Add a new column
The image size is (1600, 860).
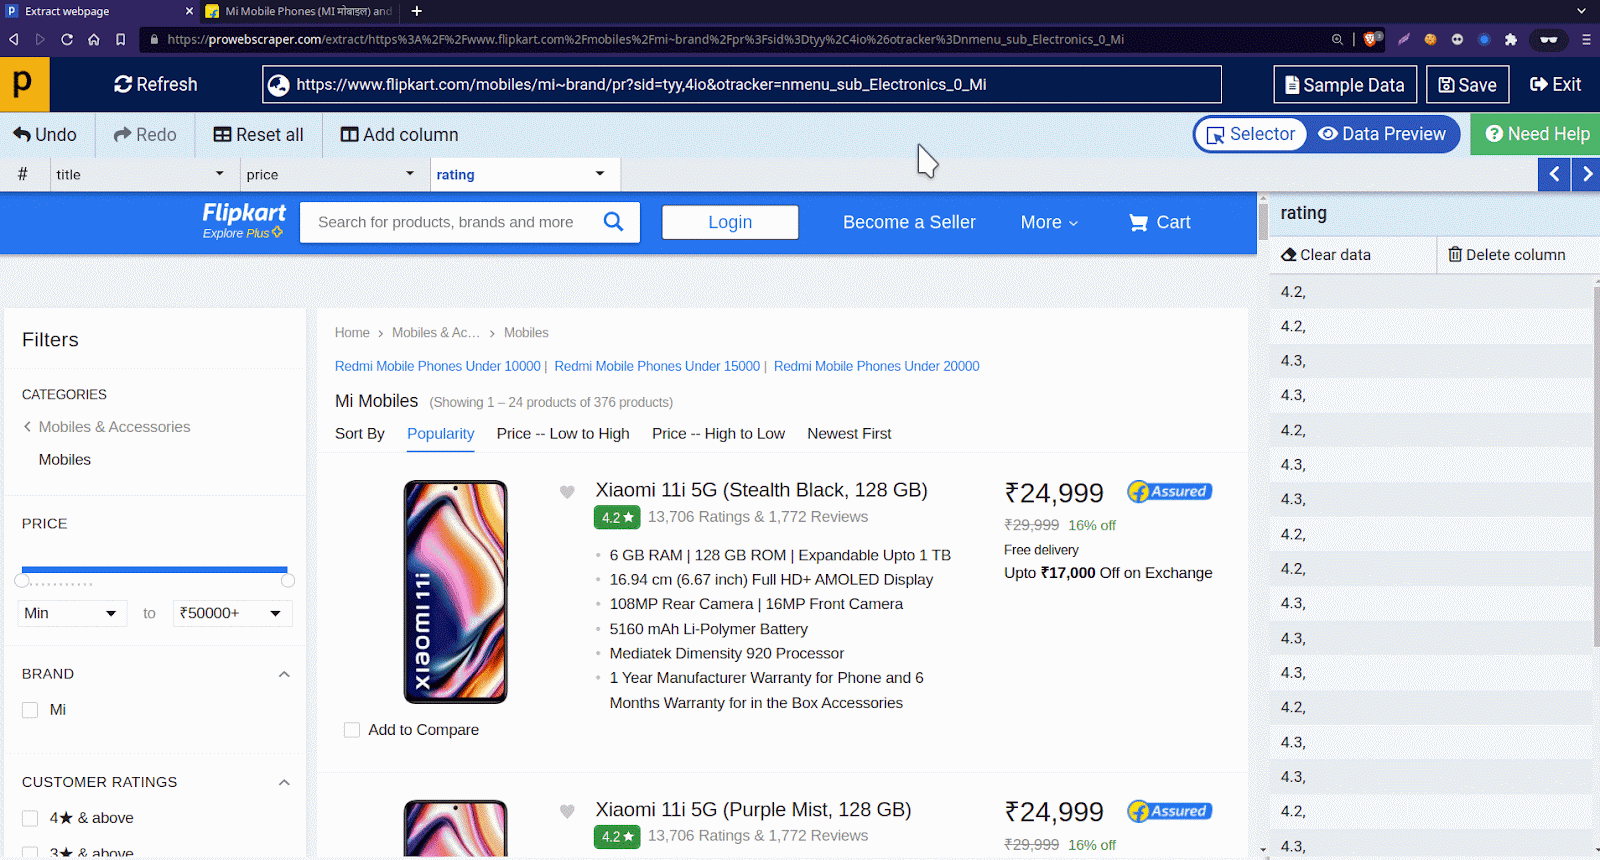399,134
